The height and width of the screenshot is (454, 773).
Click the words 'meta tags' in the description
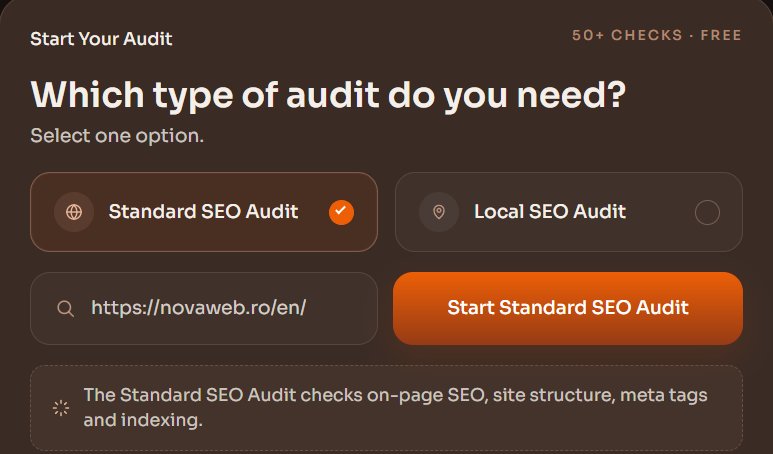664,395
